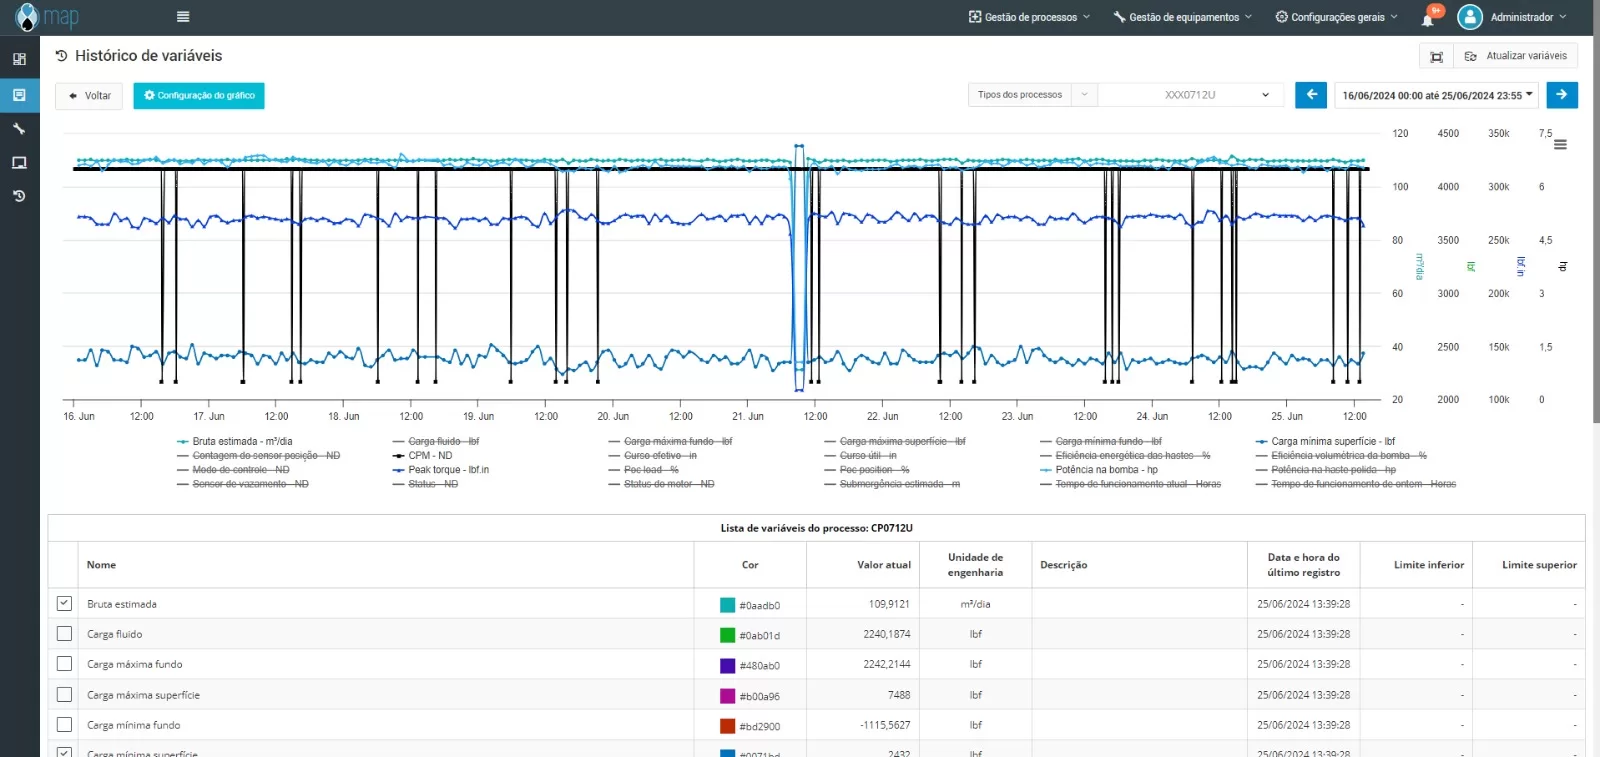
Task: Hide Potência na bomba legend series
Action: (1099, 470)
